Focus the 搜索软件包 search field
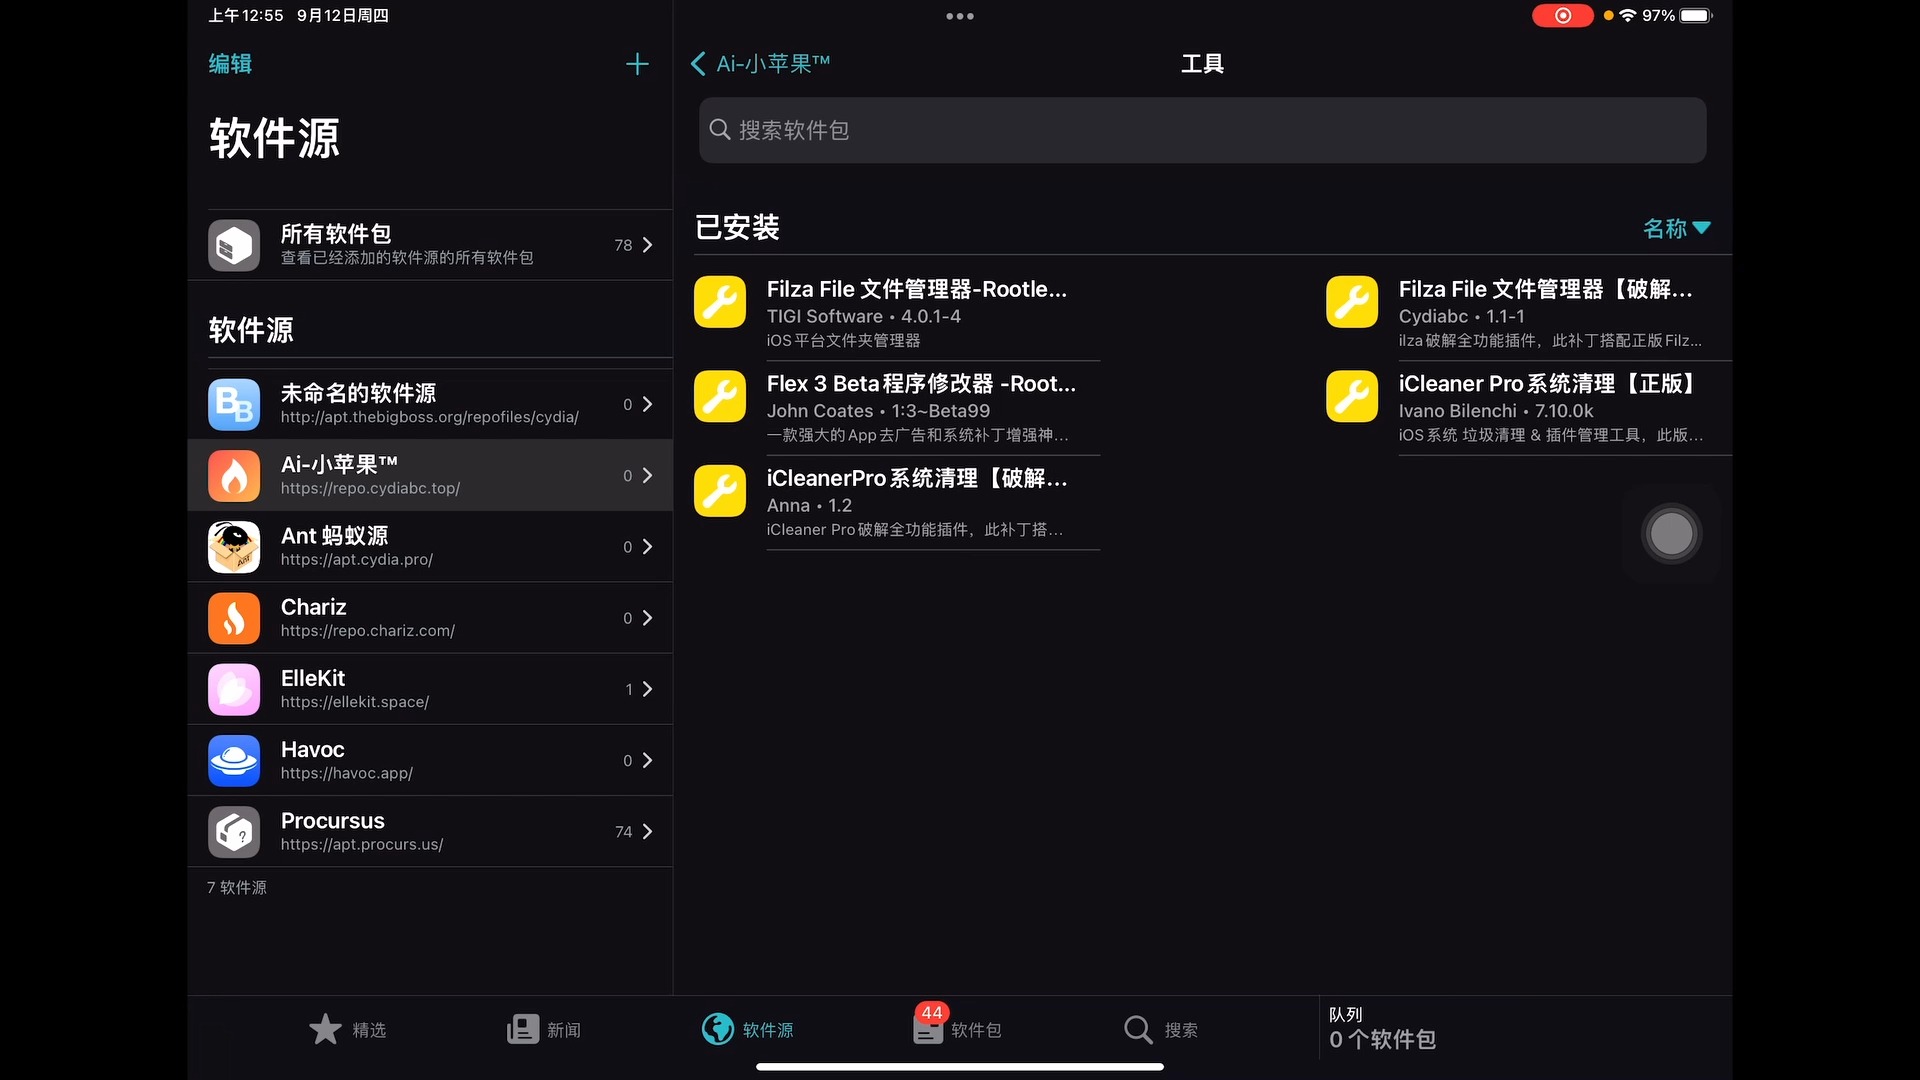Screen dimensions: 1920x1080 [1202, 130]
